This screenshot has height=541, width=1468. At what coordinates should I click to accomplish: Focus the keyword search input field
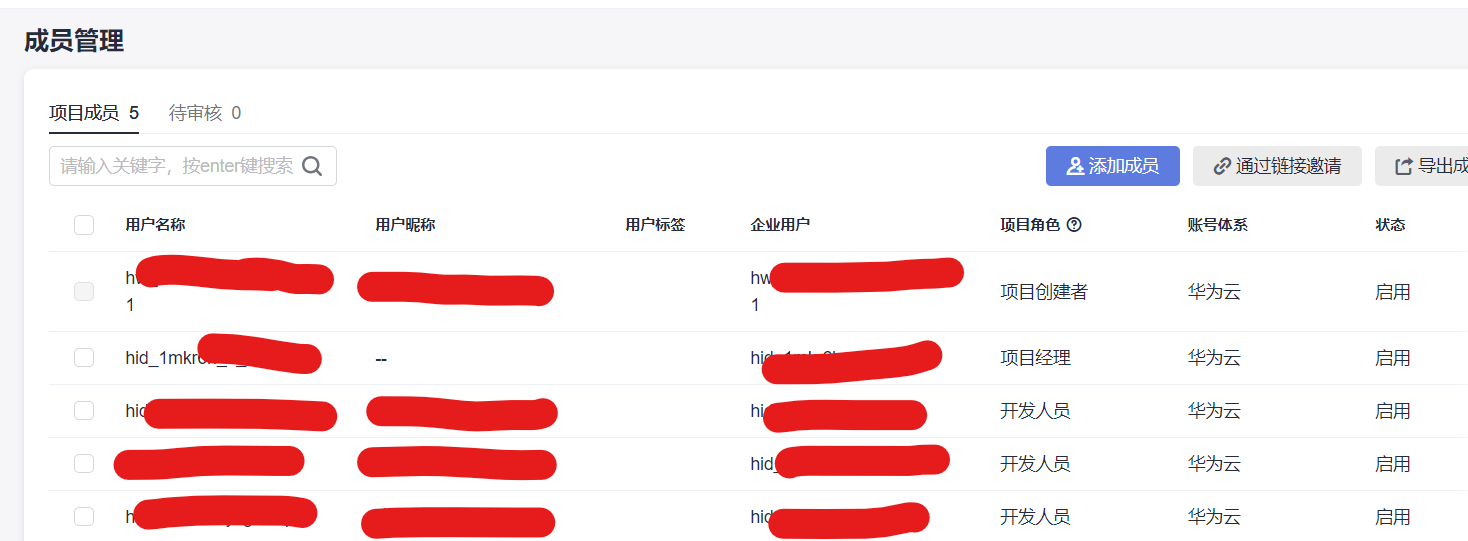(176, 166)
